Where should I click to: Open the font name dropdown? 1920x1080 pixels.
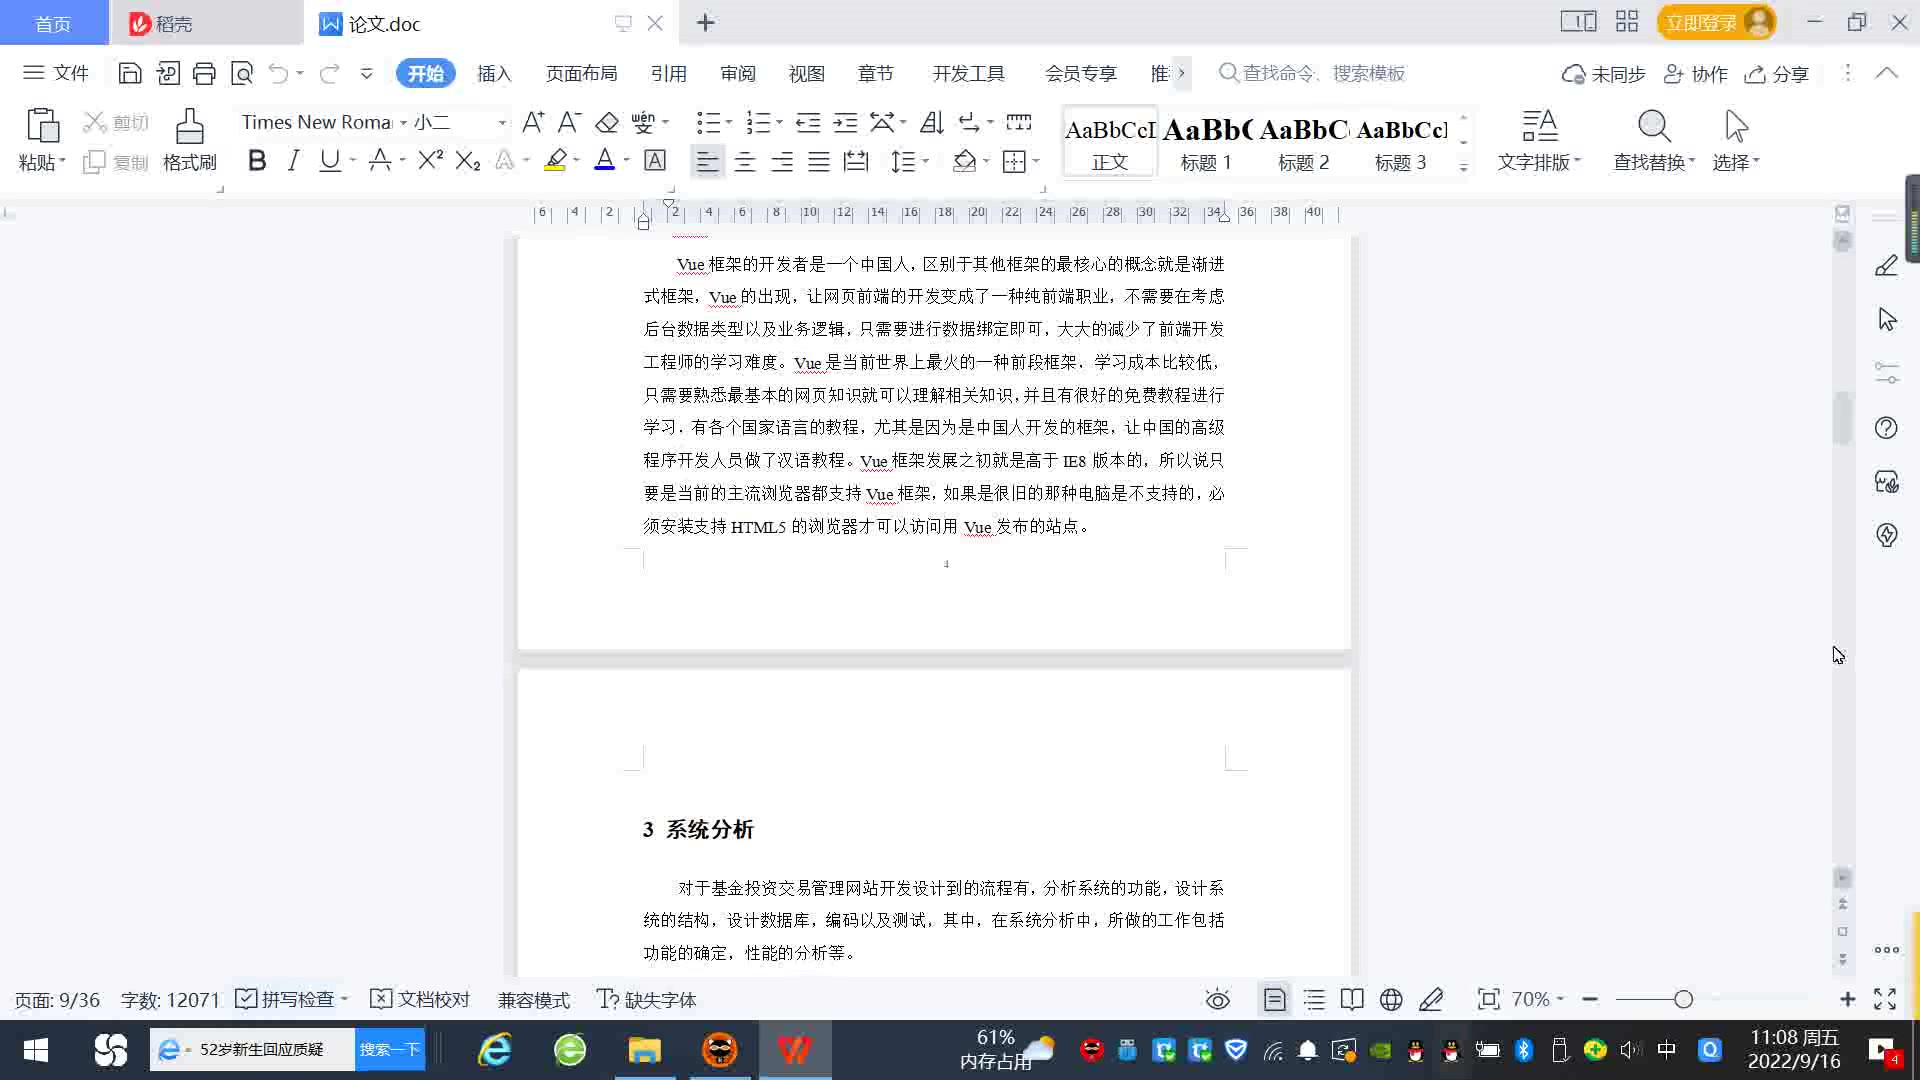403,122
